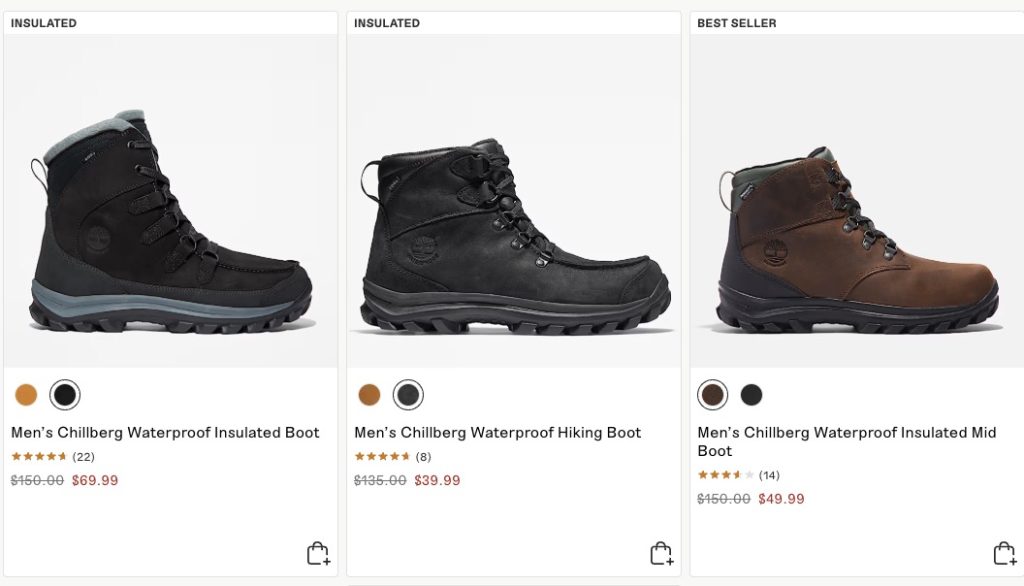Screen dimensions: 1024x586
Task: Click the $69.99 sale price
Action: coord(95,480)
